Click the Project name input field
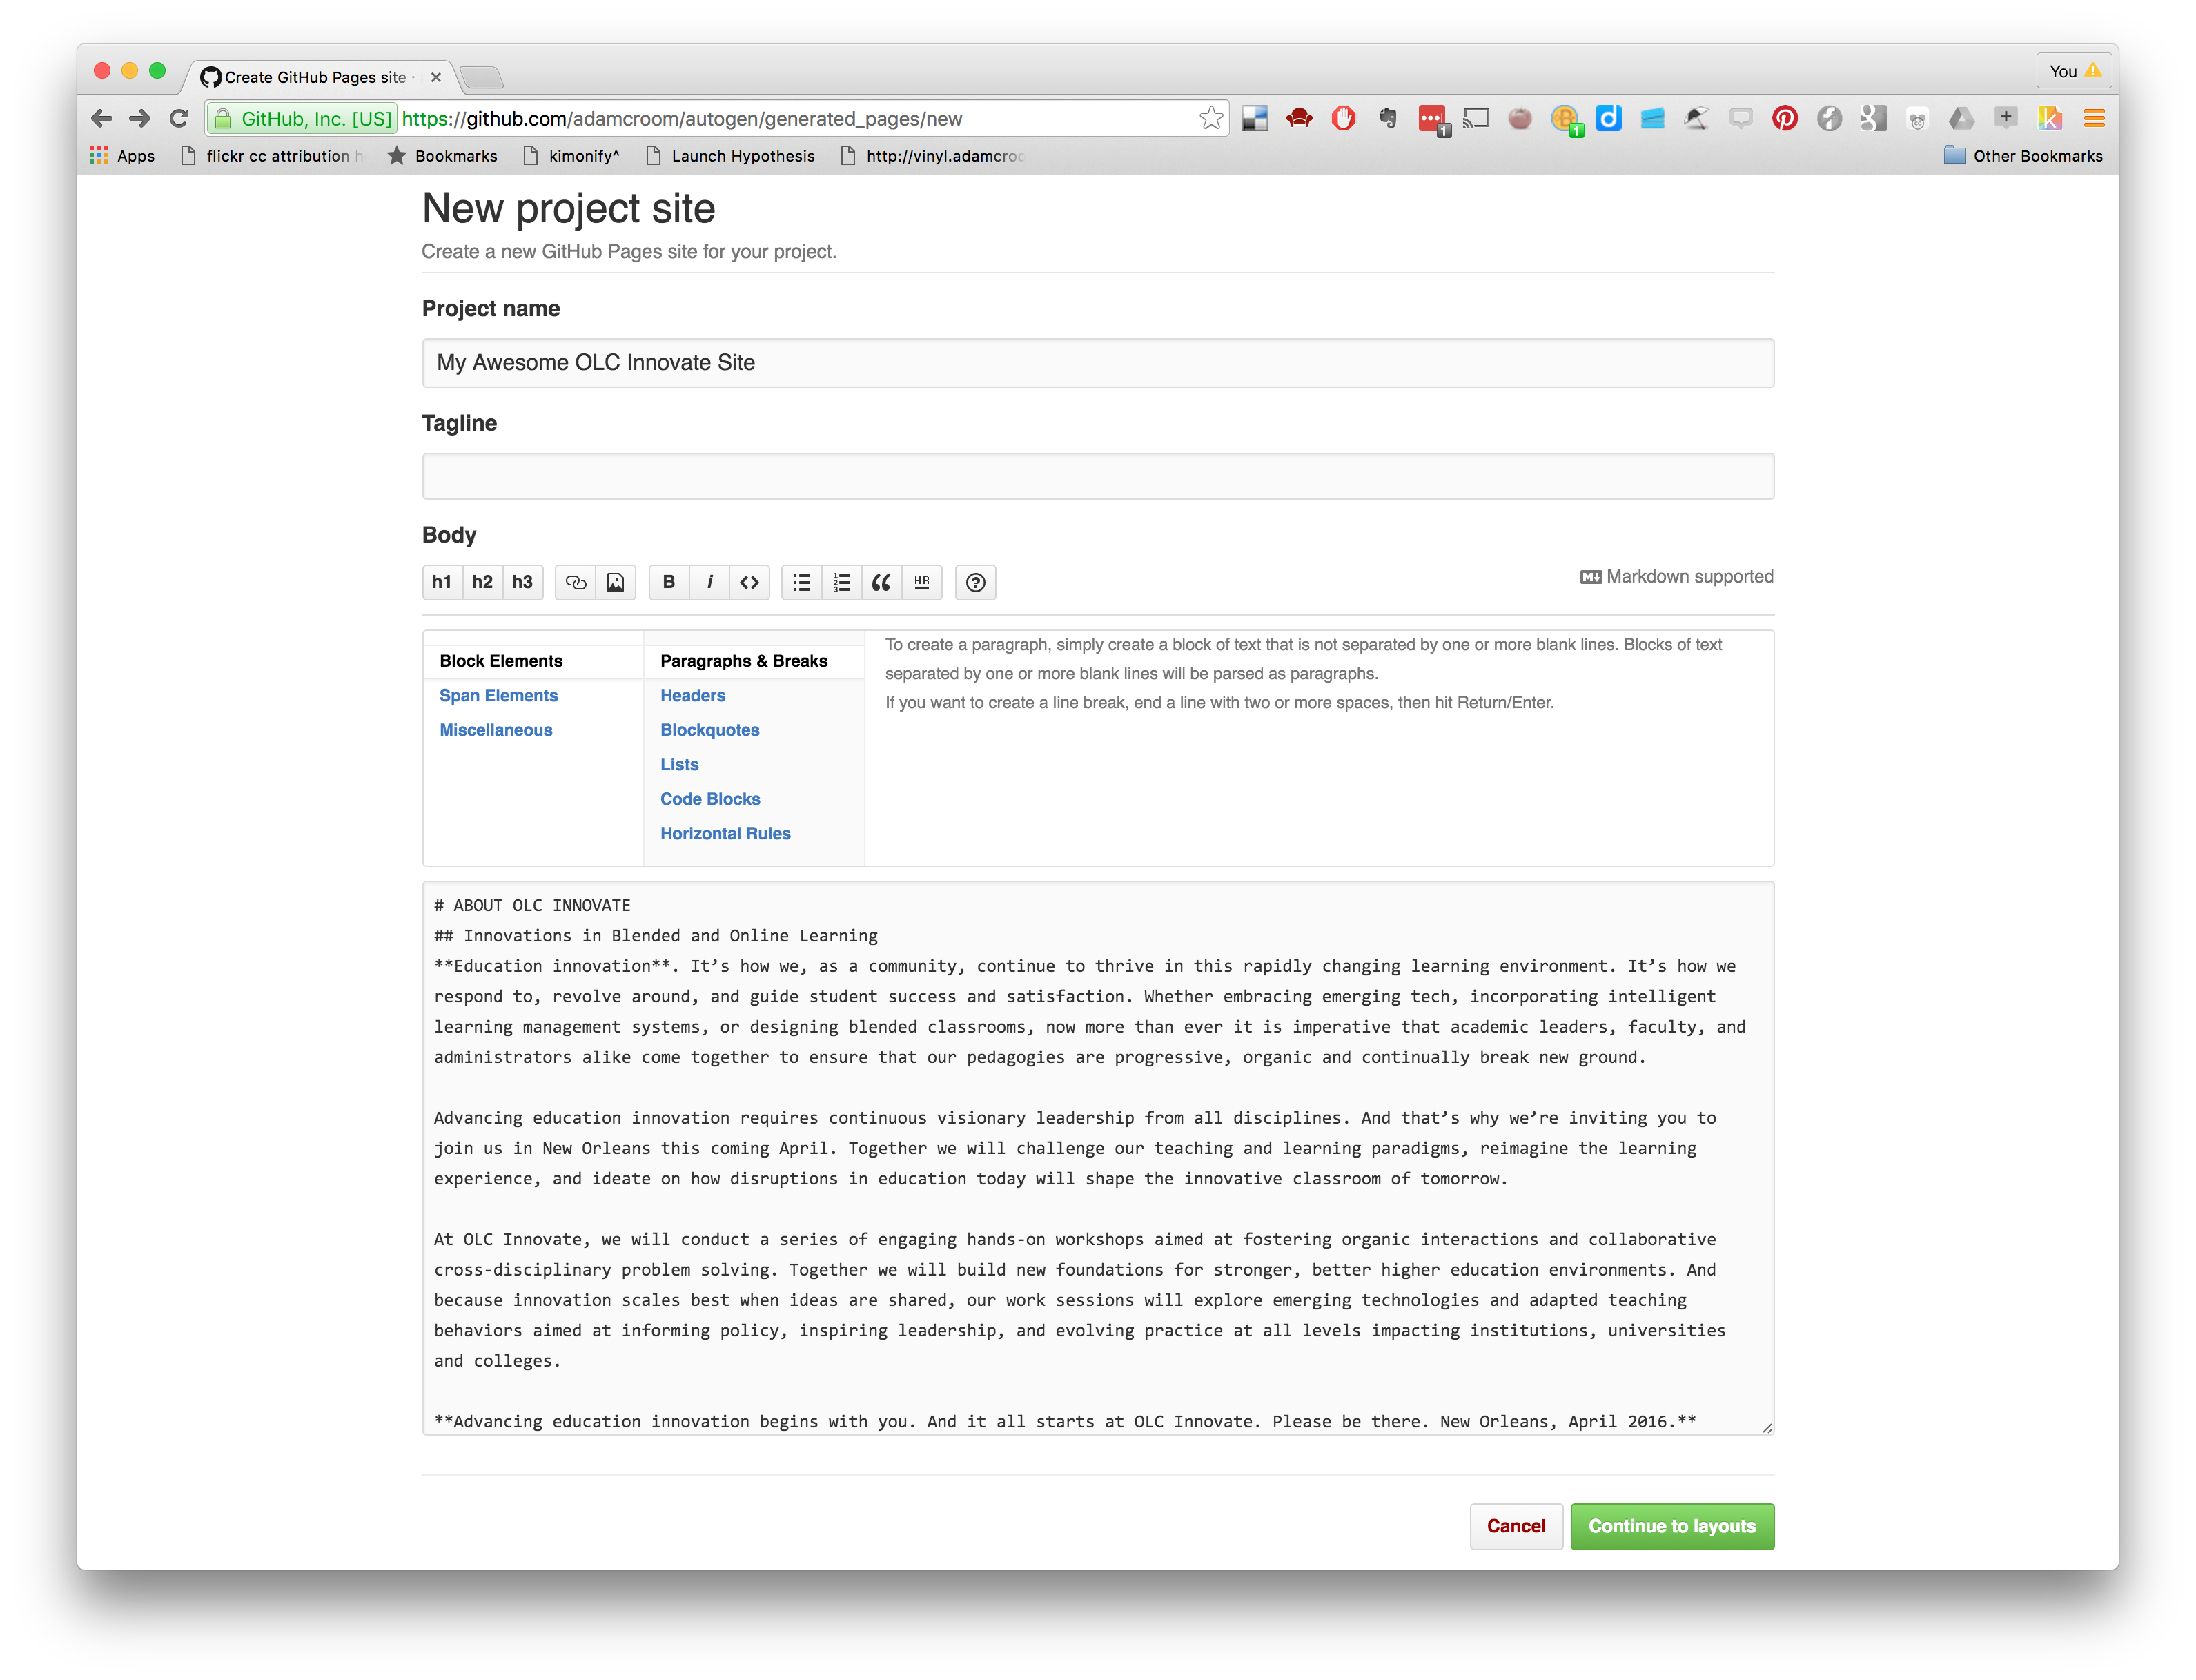2196x1680 pixels. click(1098, 363)
